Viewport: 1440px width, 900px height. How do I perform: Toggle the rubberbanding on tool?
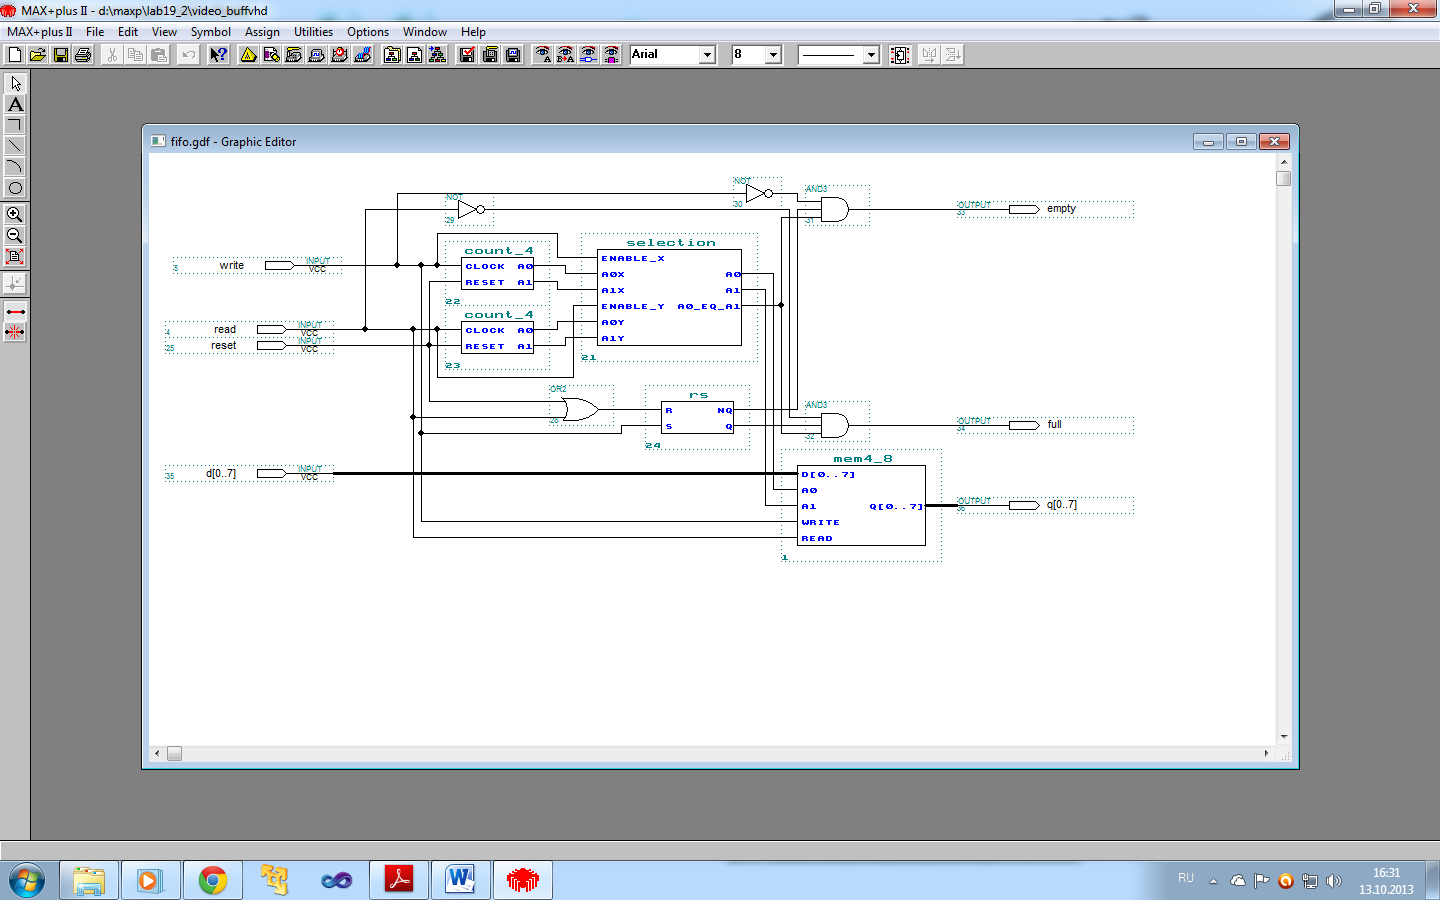tap(15, 312)
